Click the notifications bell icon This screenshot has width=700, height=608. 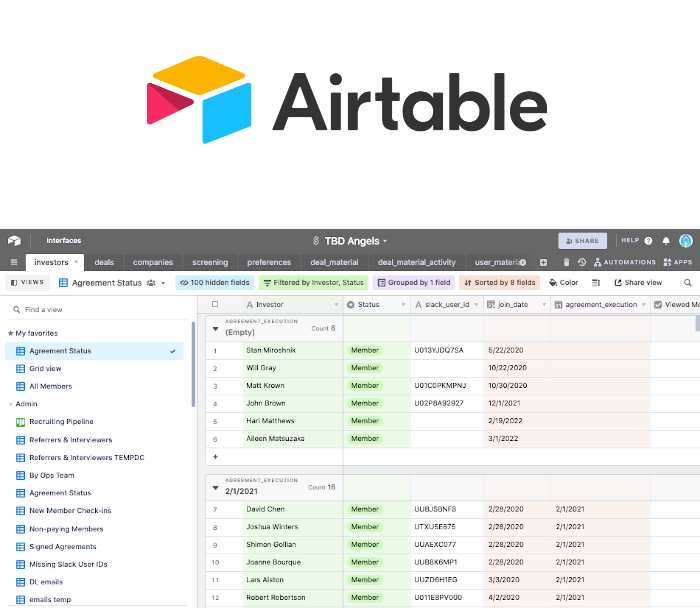(666, 241)
